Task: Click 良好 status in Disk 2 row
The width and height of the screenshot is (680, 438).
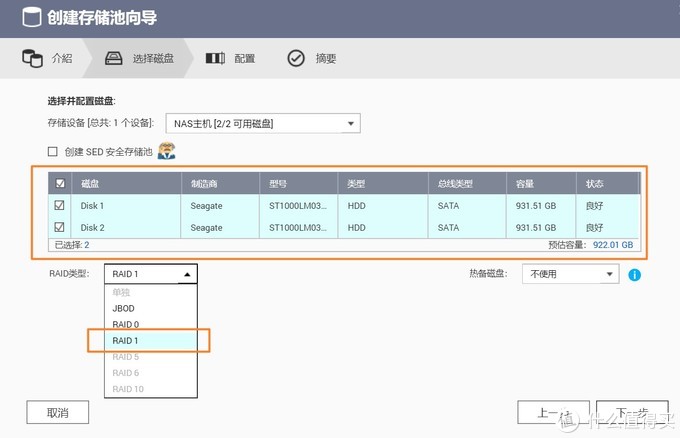Action: [x=595, y=228]
